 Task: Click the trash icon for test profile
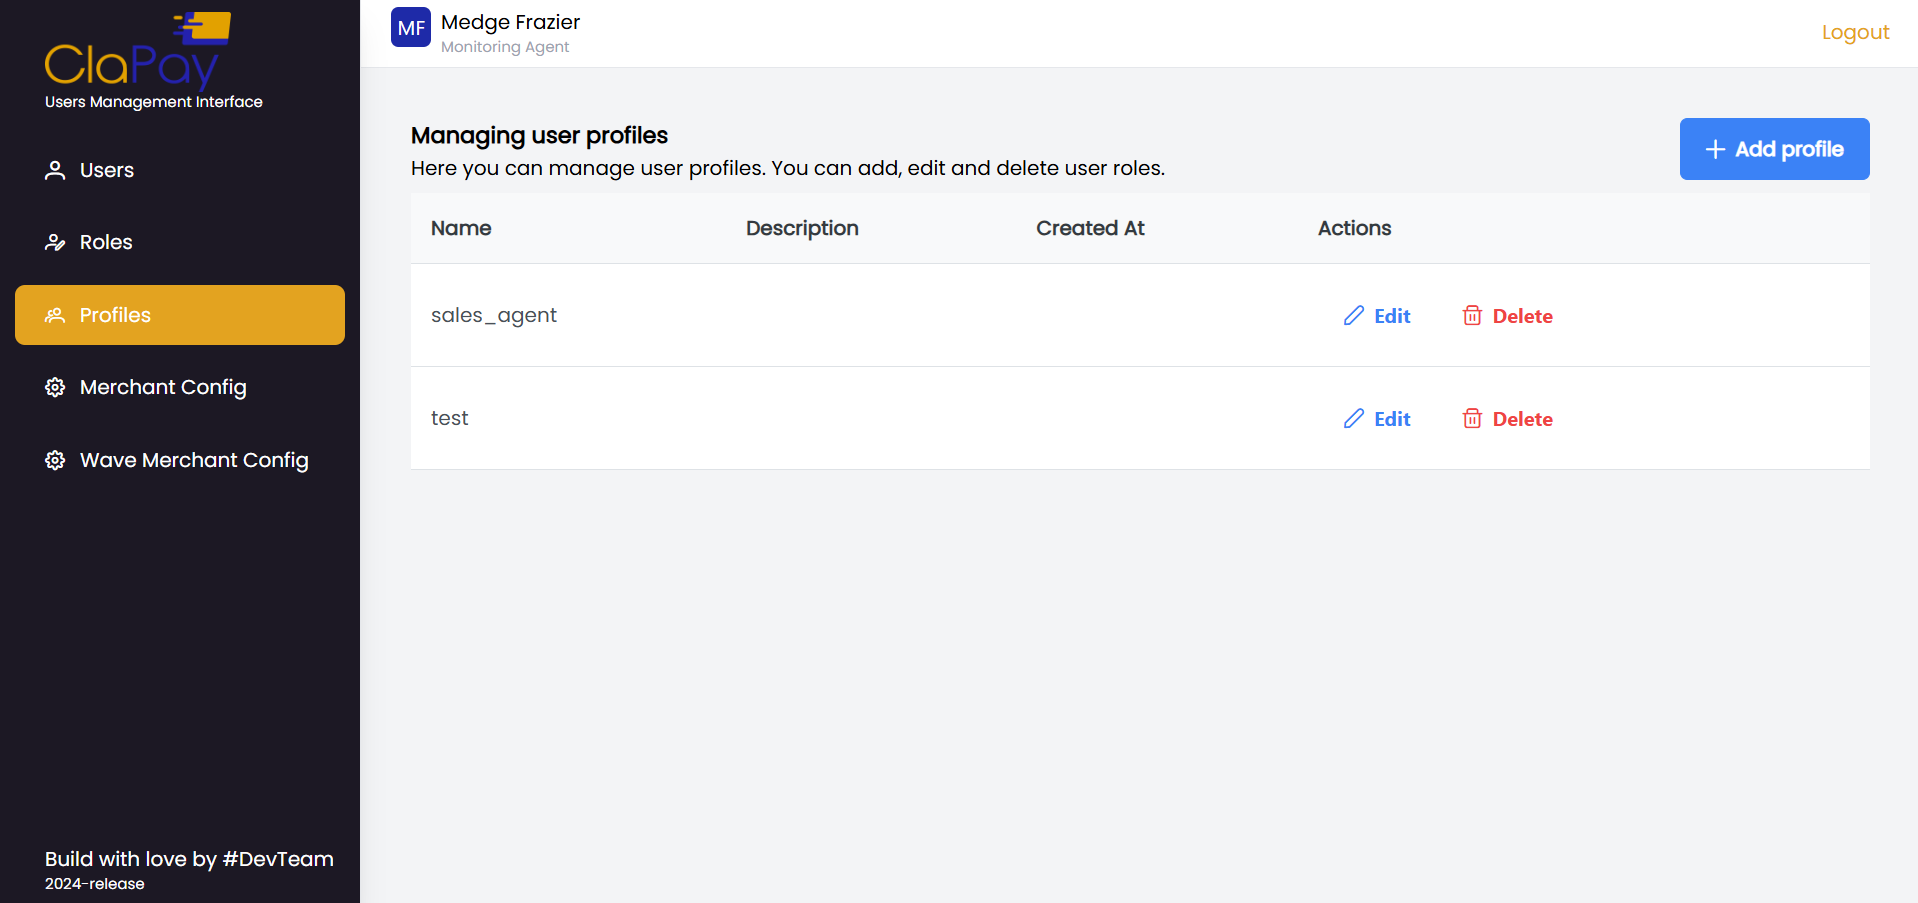point(1472,419)
